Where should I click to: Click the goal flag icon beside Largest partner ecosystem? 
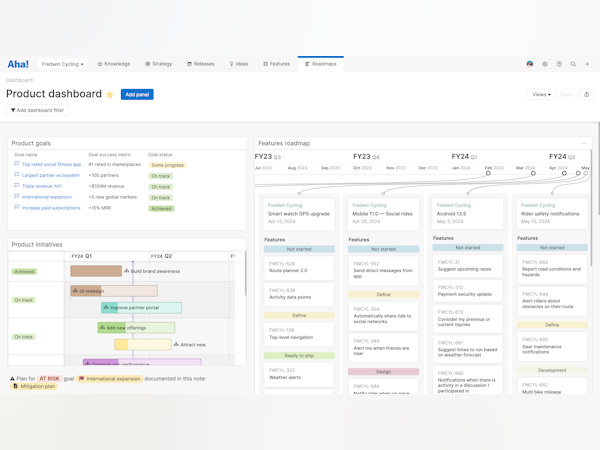16,175
